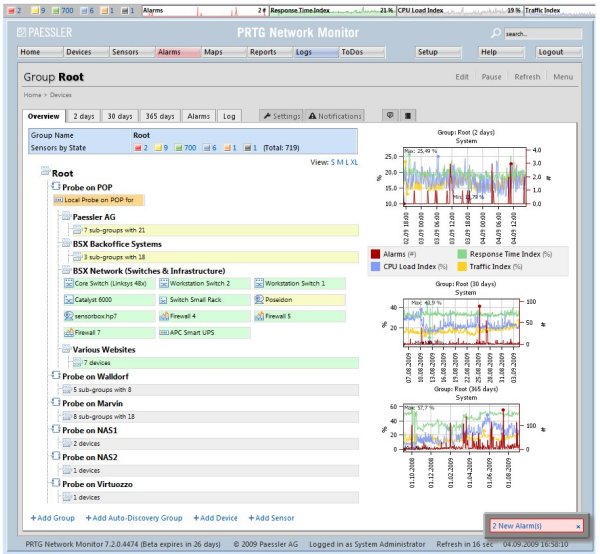Click the red down-sensors icon in top status bar
This screenshot has width=600, height=554.
(x=11, y=11)
